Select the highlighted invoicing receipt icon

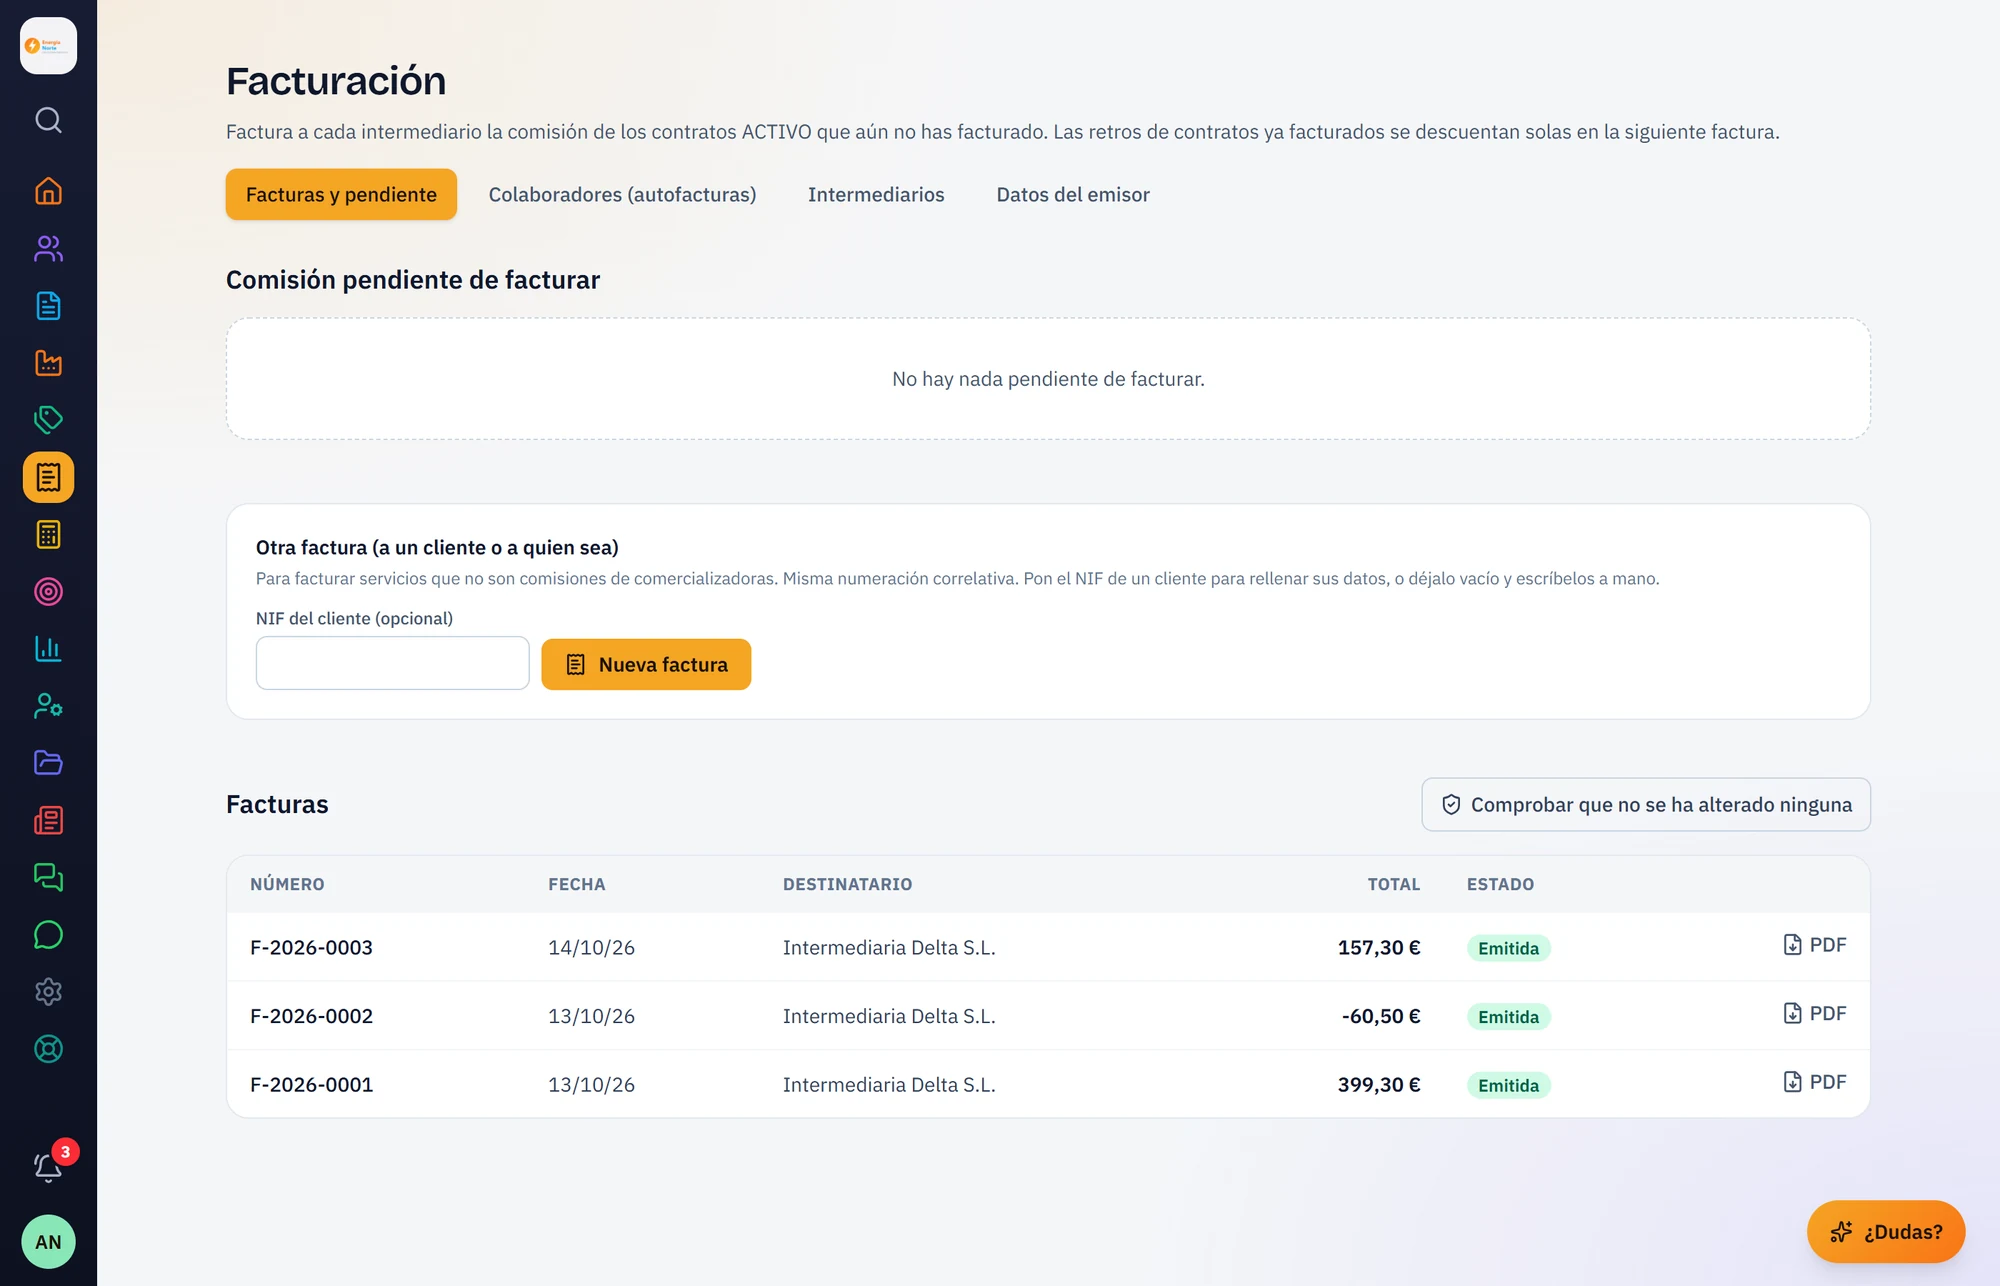tap(48, 477)
